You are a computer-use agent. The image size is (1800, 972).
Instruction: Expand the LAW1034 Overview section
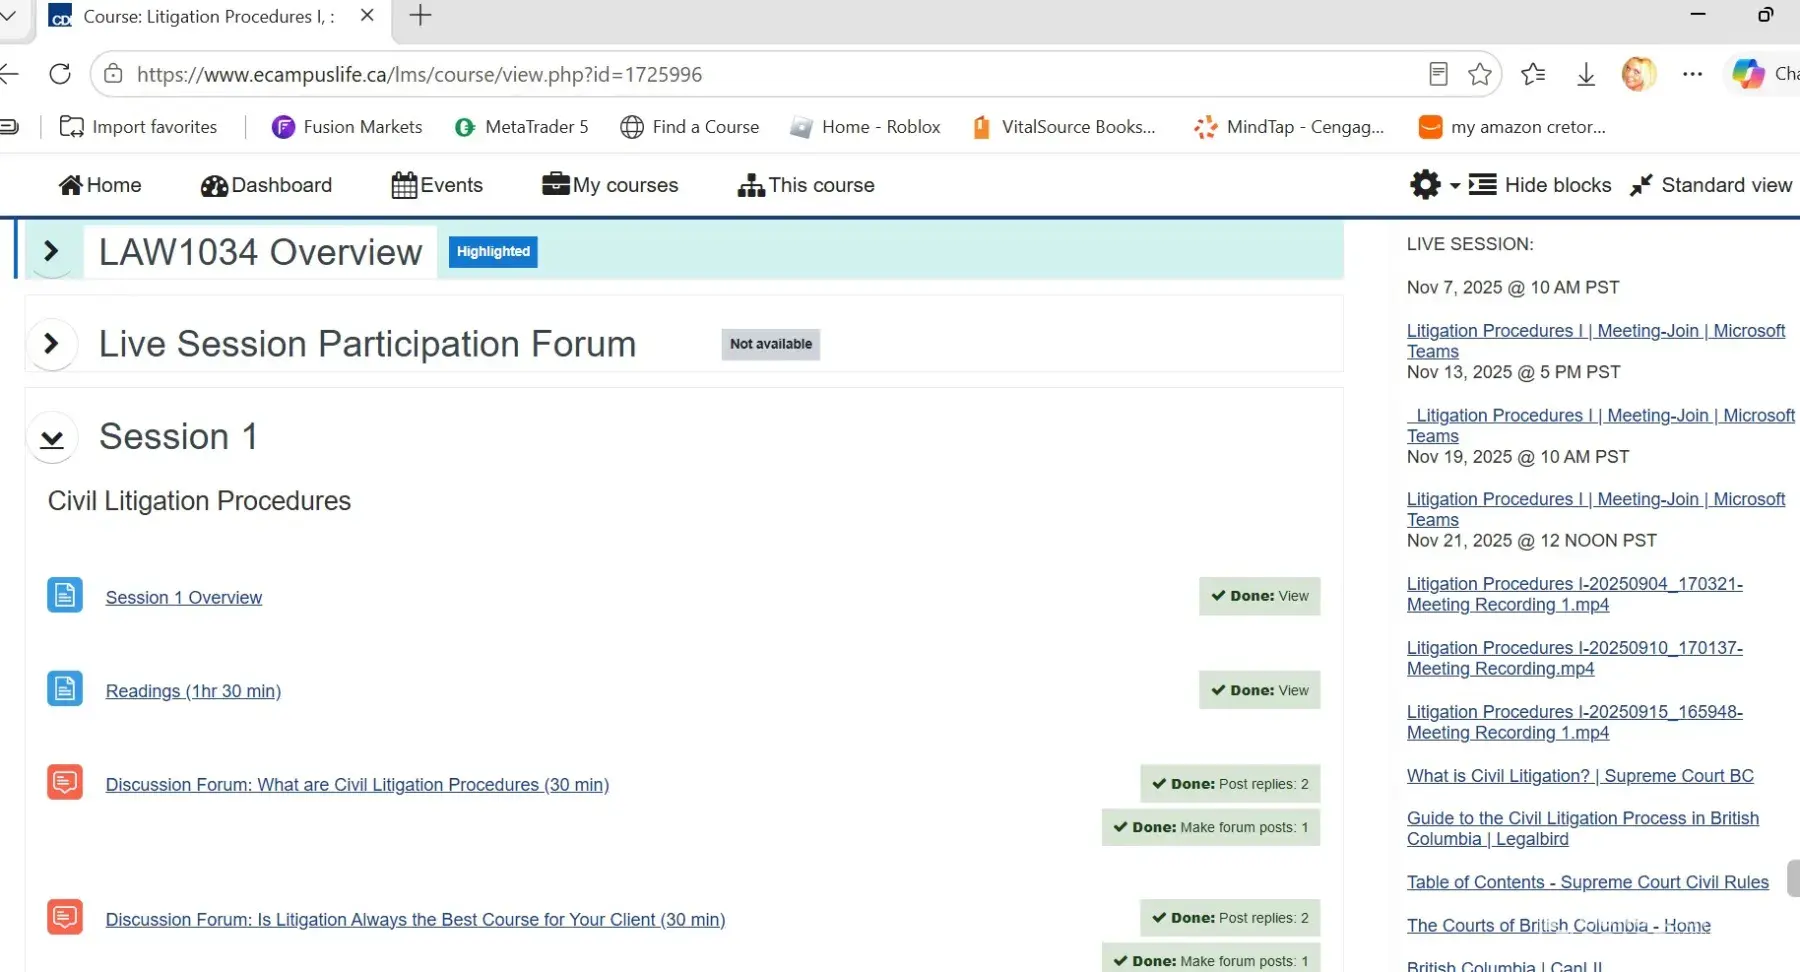tap(51, 251)
